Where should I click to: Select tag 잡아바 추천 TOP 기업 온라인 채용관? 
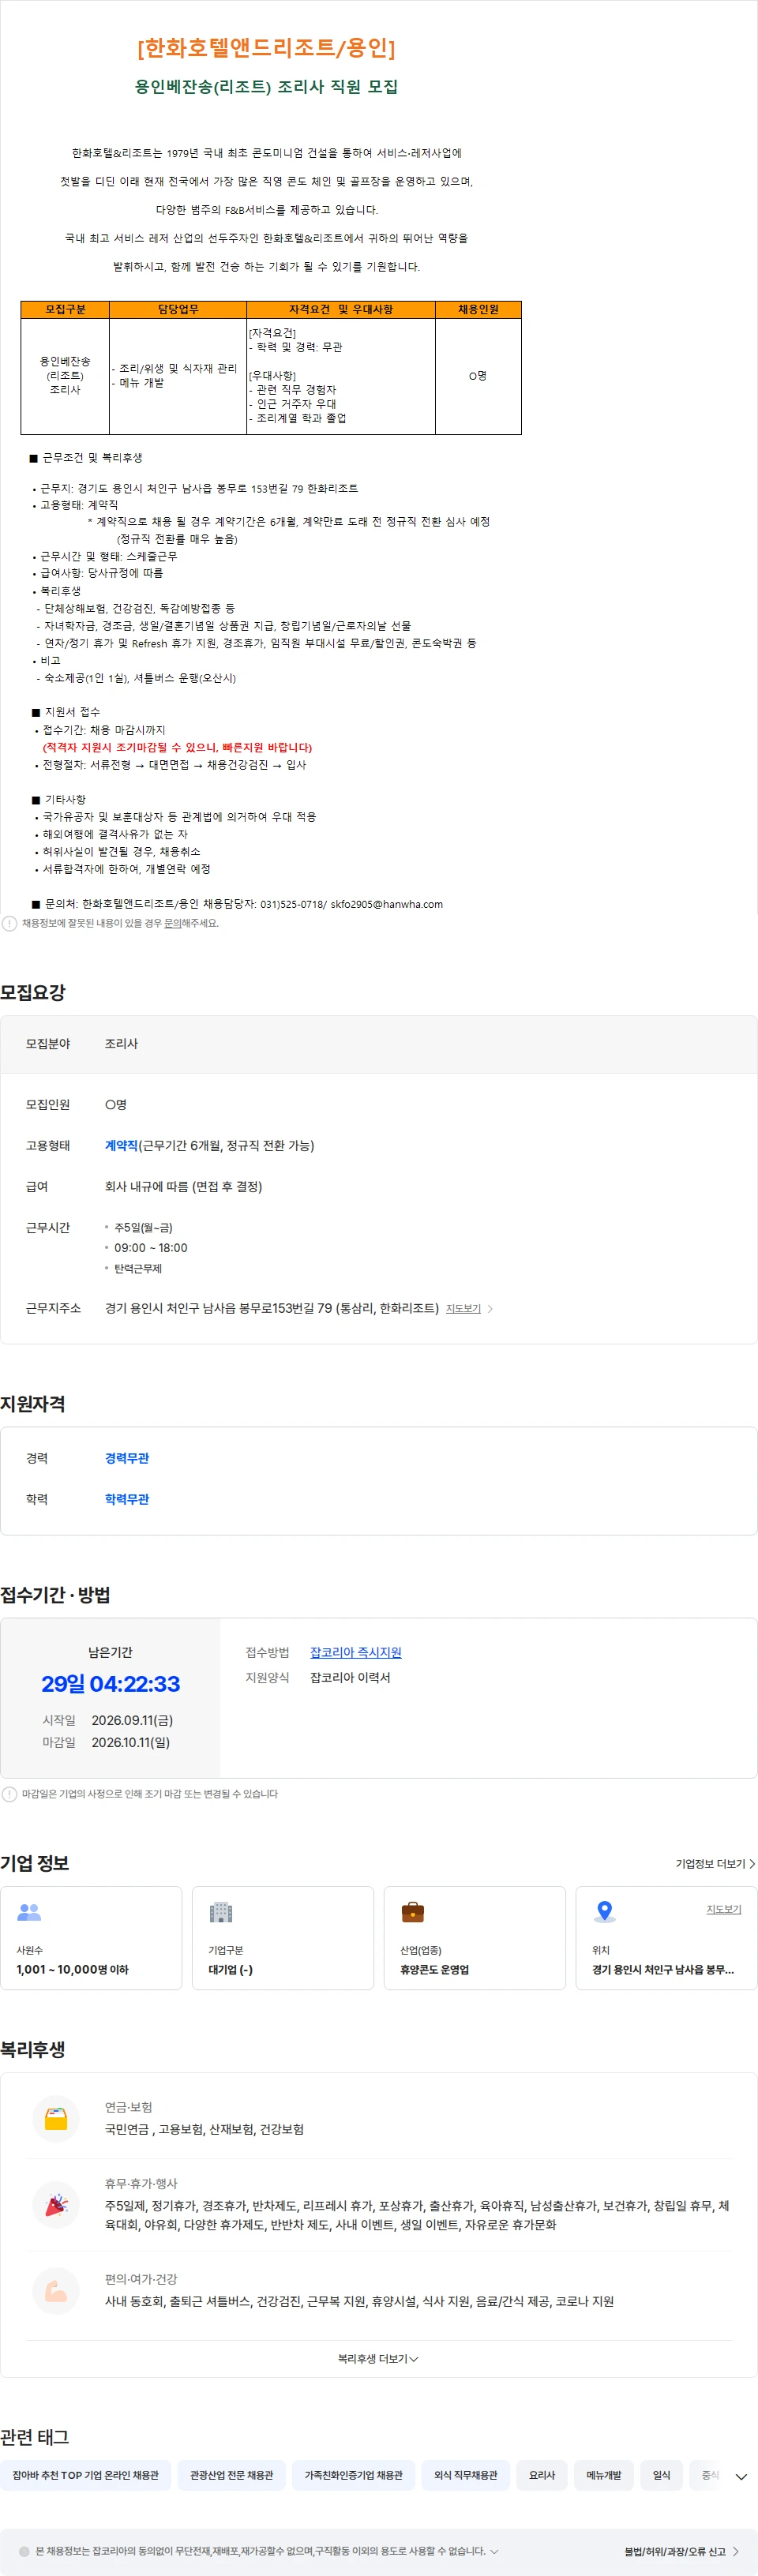85,2475
